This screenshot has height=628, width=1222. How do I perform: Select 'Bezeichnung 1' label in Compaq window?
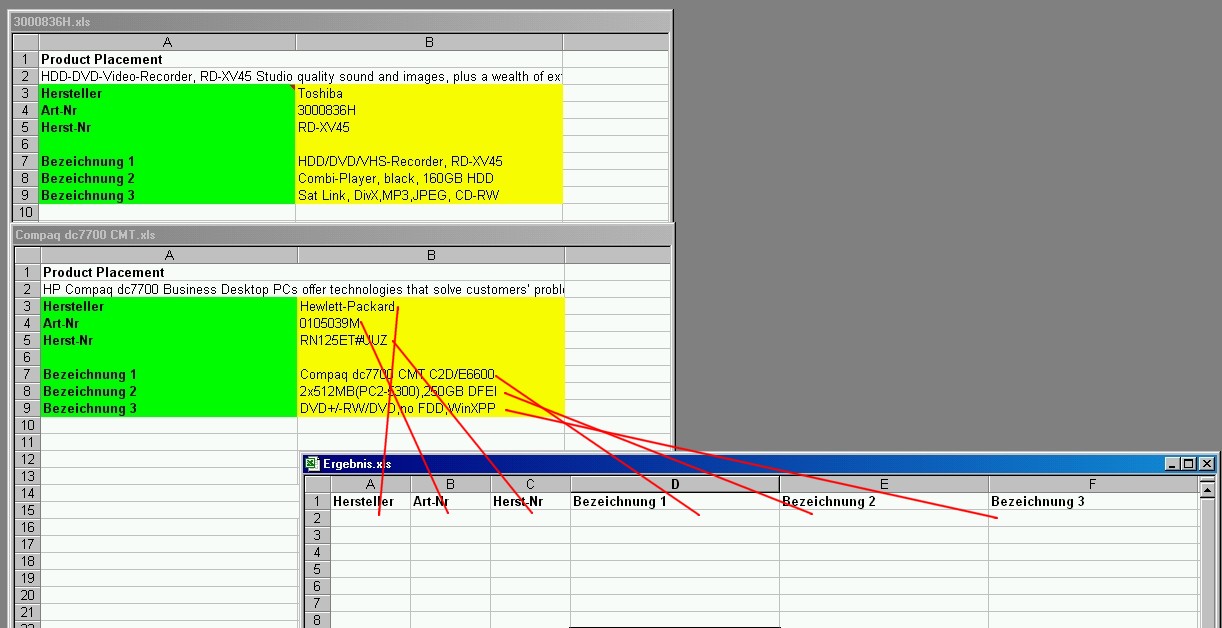(x=169, y=375)
